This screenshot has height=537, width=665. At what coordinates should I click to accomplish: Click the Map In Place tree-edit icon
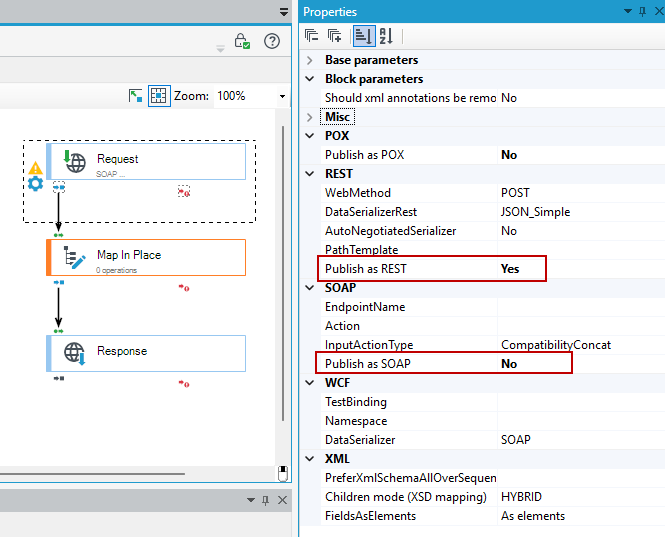75,257
